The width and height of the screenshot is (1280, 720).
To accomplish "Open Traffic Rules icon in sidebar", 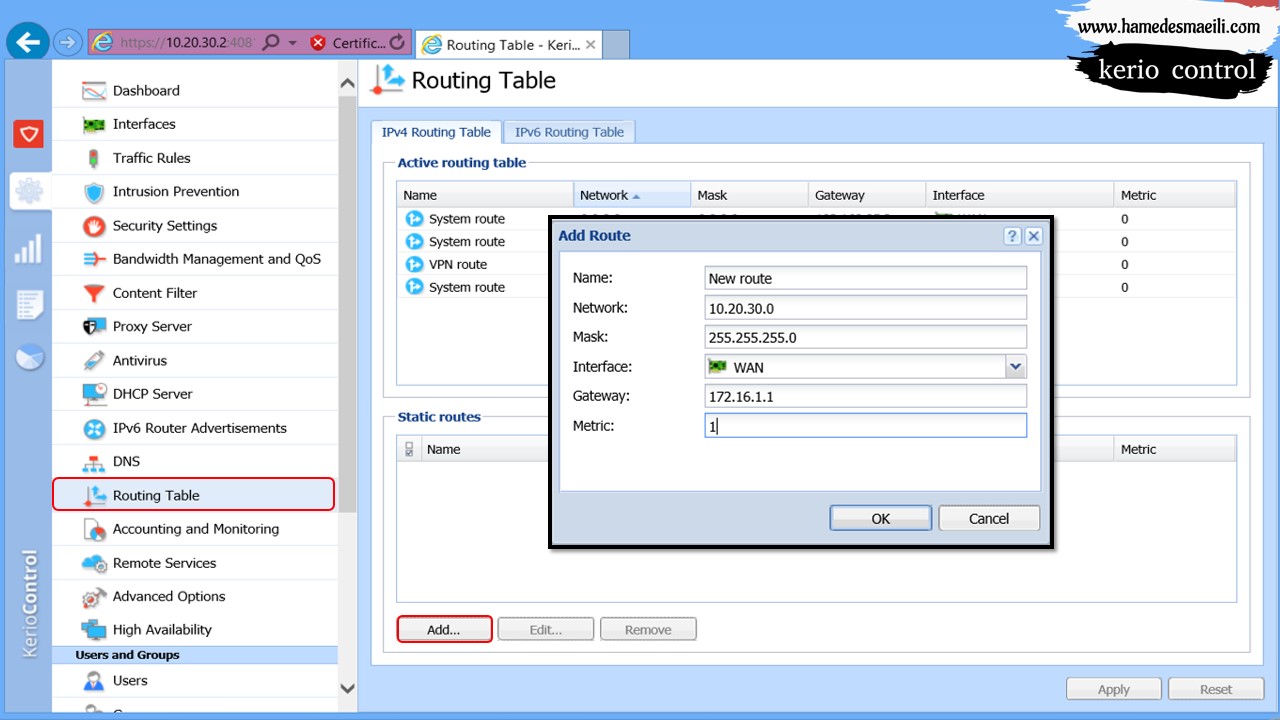I will click(94, 158).
